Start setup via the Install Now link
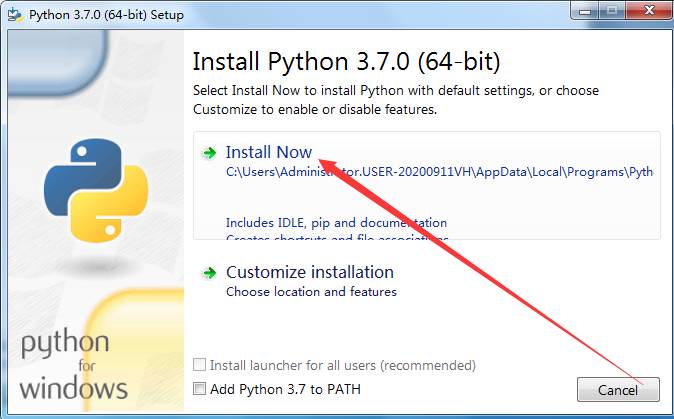The image size is (674, 419). click(x=269, y=152)
